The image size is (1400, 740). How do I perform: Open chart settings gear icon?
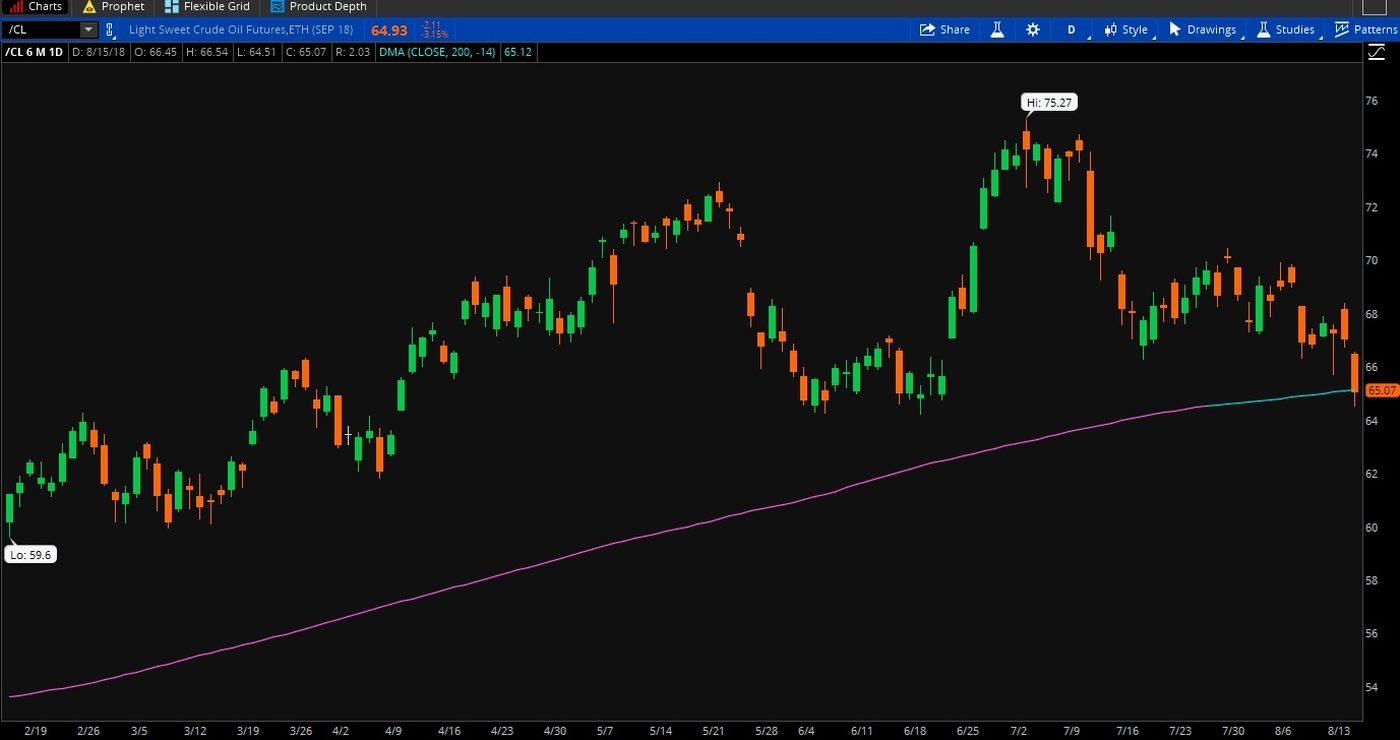point(1033,30)
